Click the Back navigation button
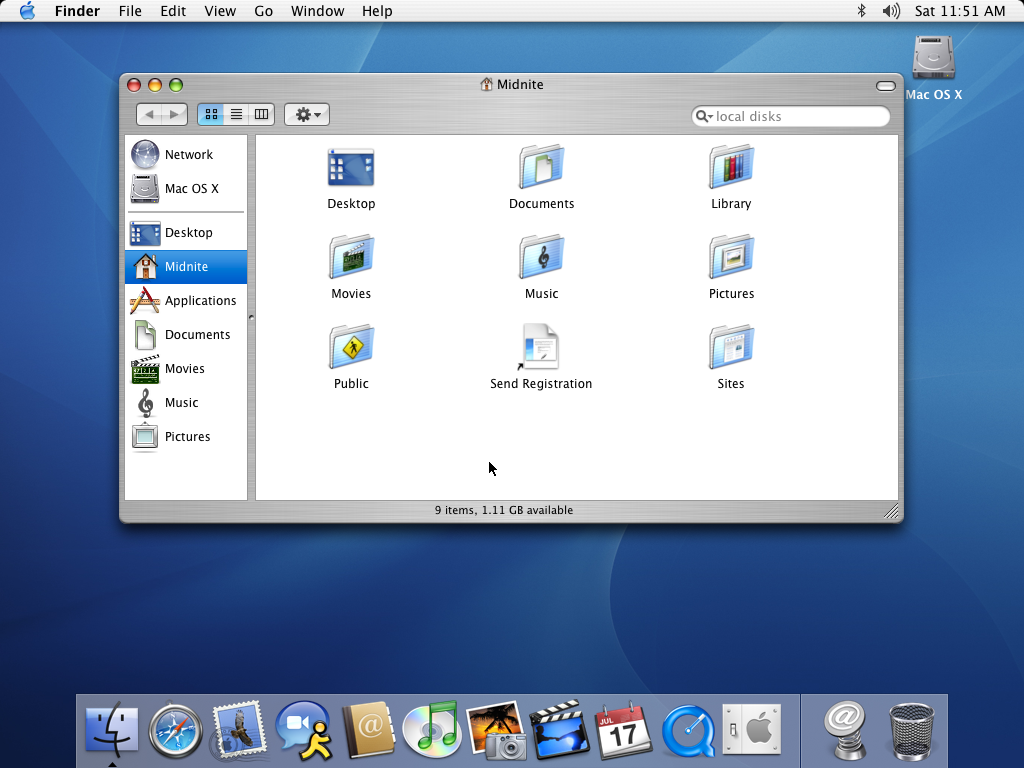Image resolution: width=1024 pixels, height=768 pixels. [150, 114]
